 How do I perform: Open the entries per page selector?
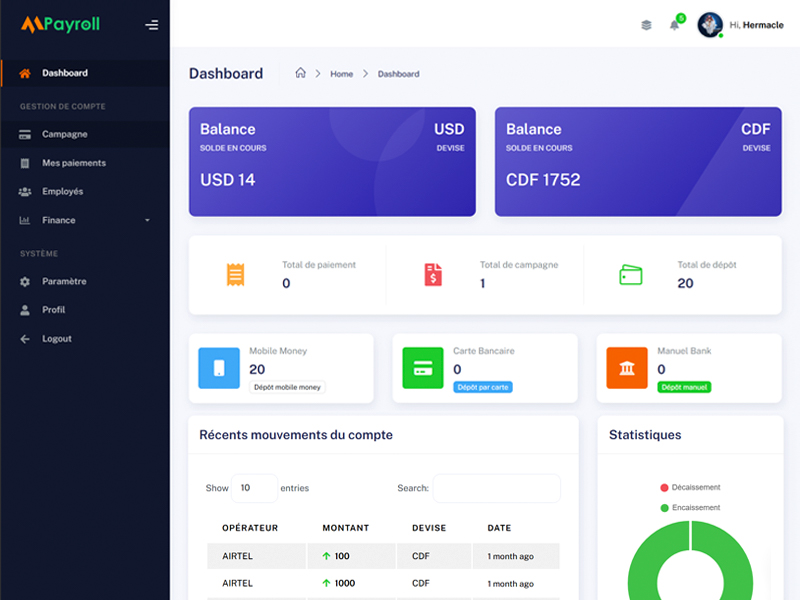255,488
